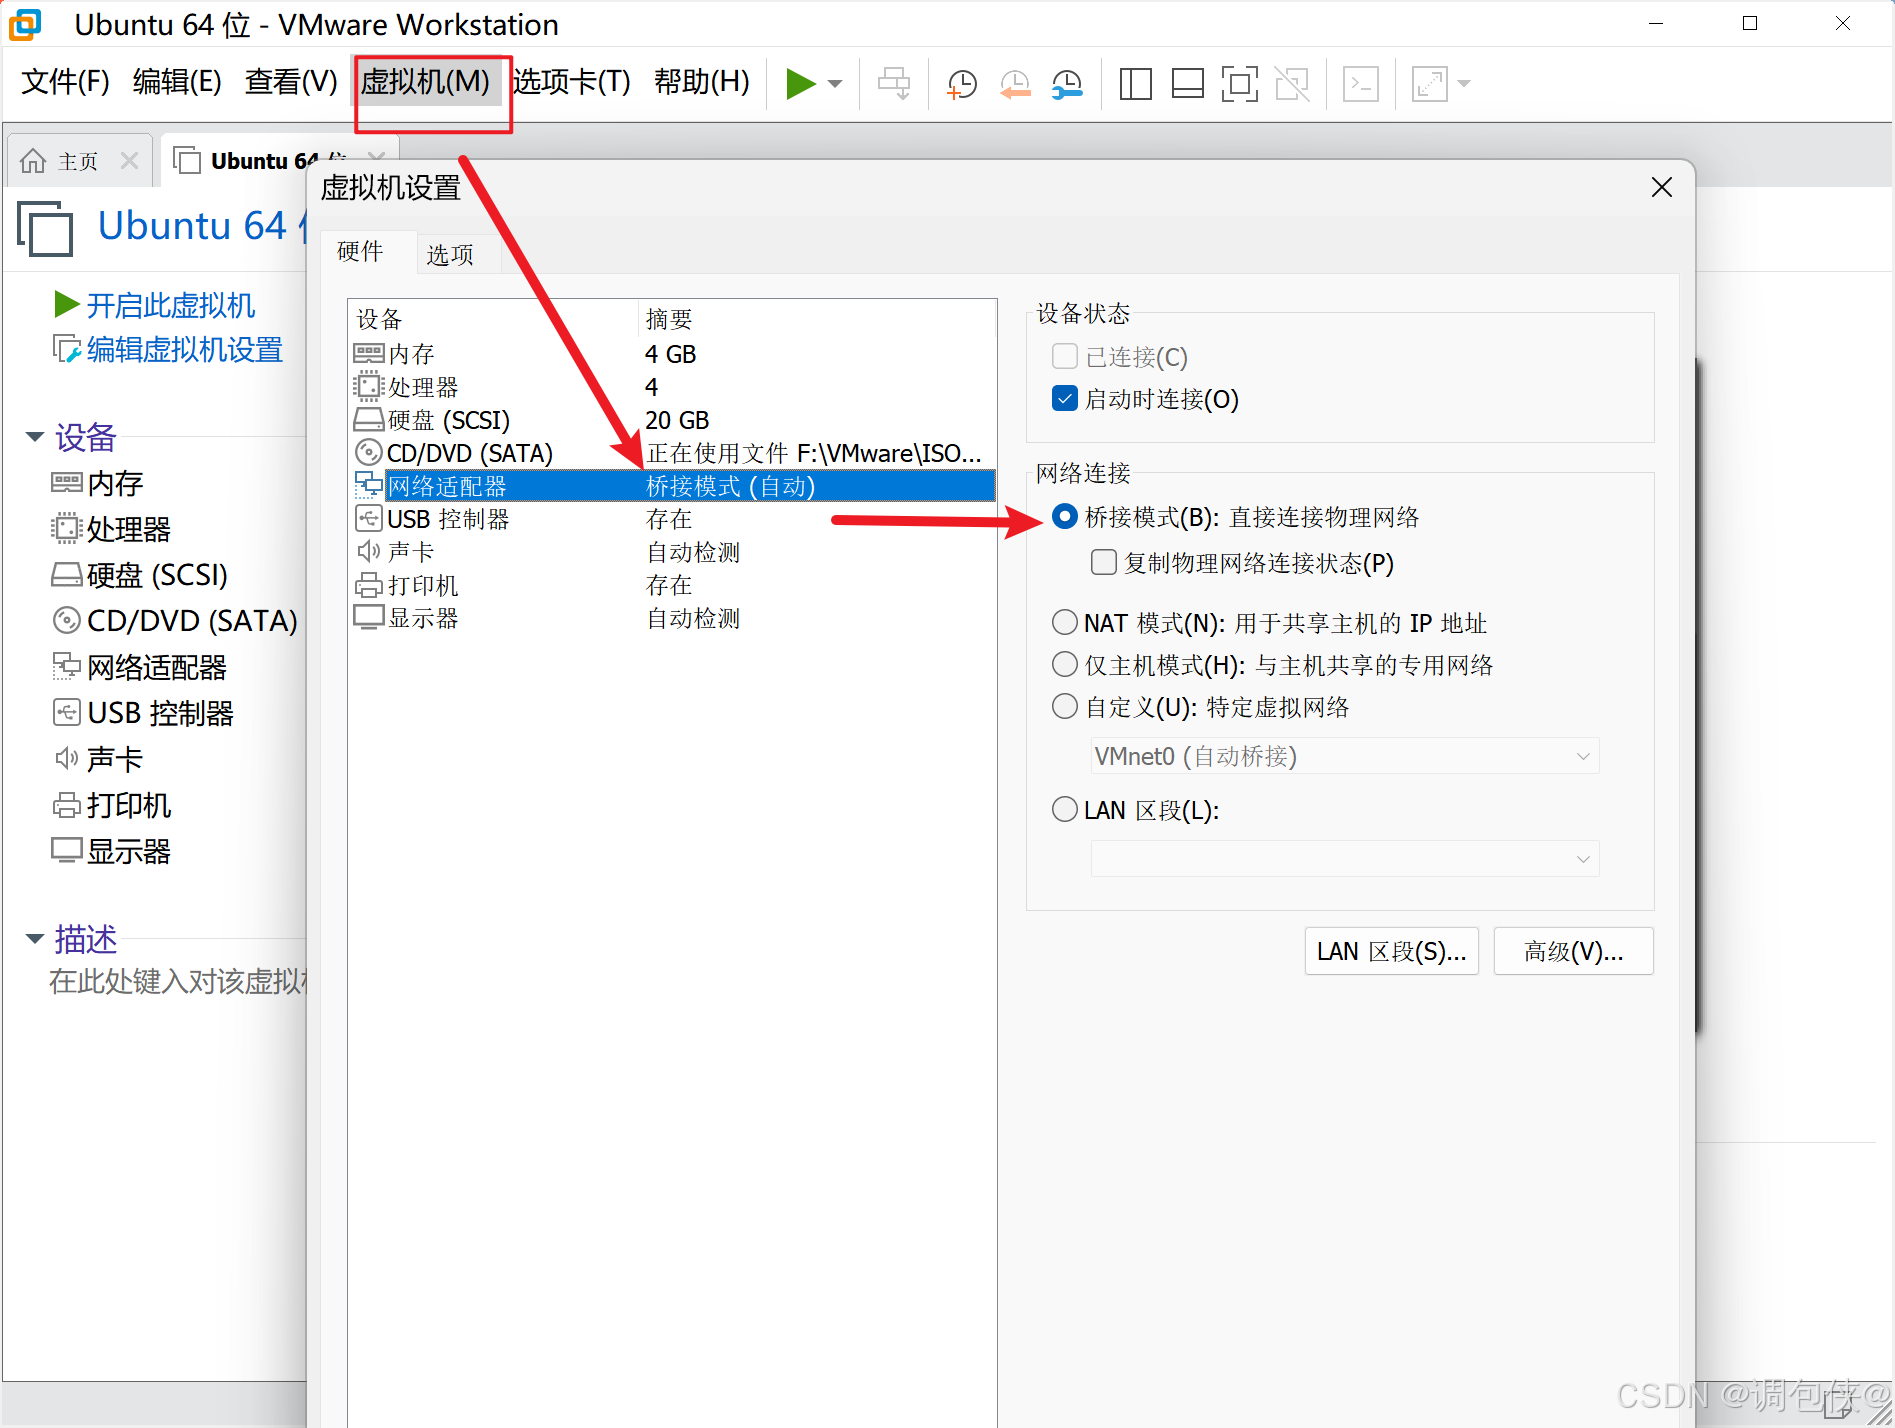
Task: Check 复制物理网络连接状态(P)
Action: tap(1104, 563)
